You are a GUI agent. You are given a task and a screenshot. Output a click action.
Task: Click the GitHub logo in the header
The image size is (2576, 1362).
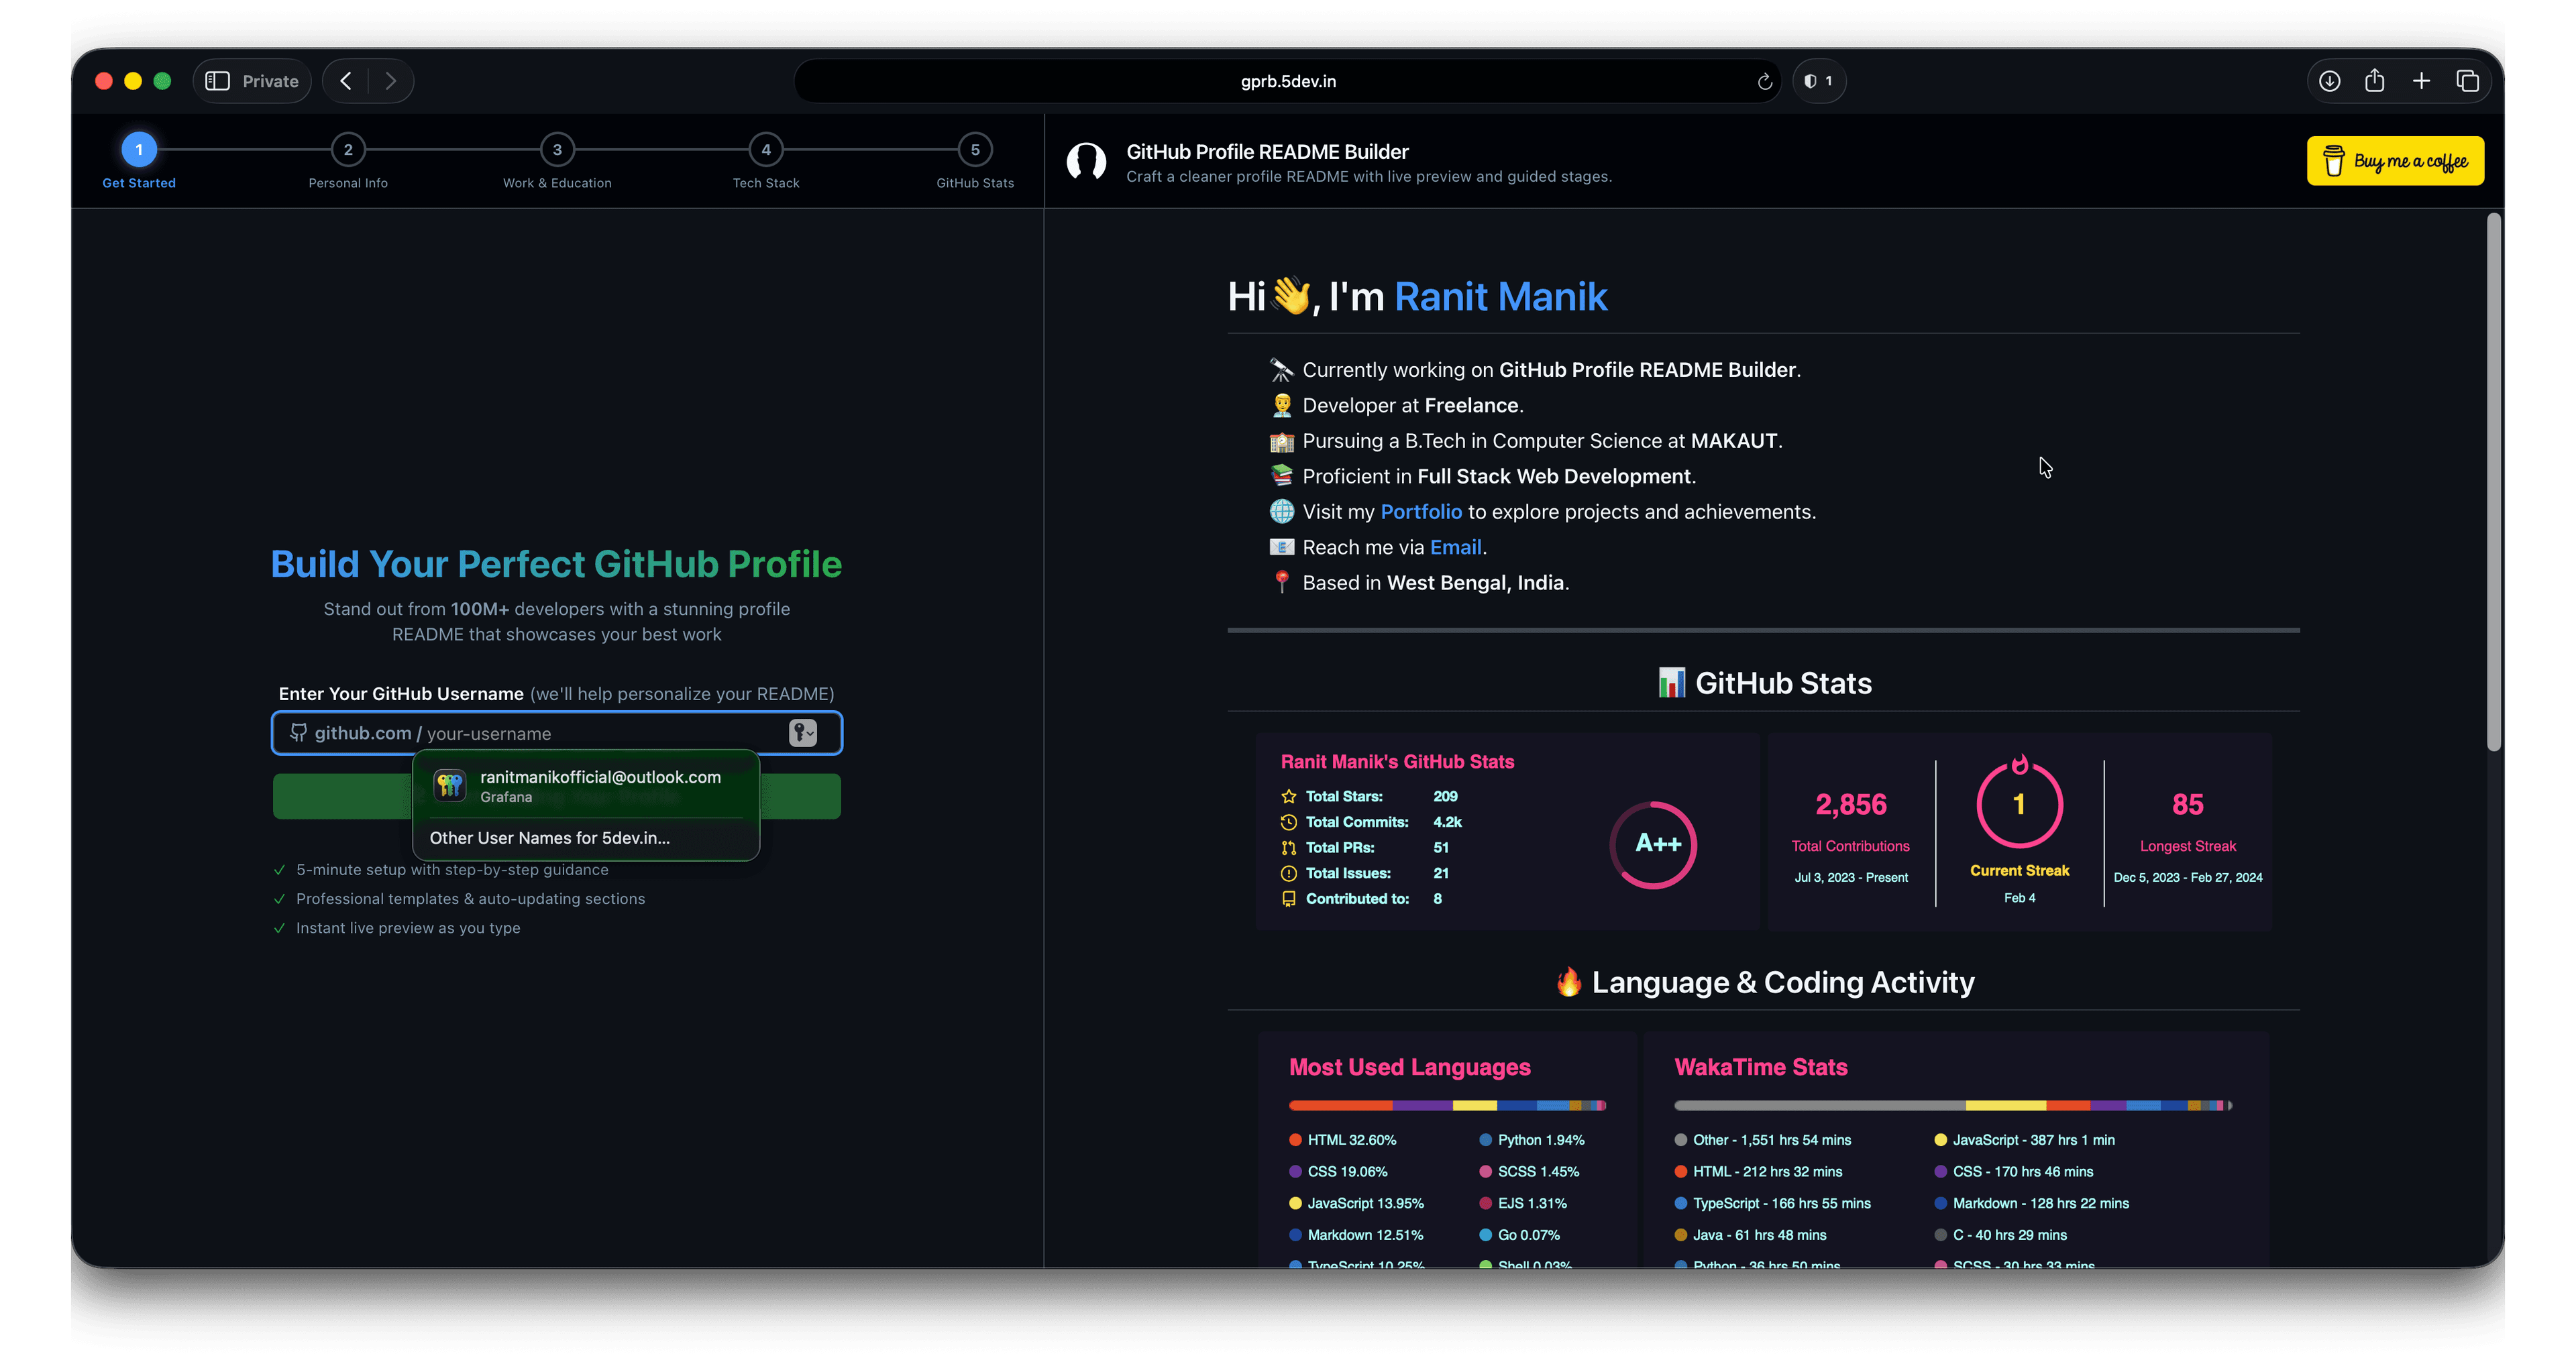tap(1086, 162)
